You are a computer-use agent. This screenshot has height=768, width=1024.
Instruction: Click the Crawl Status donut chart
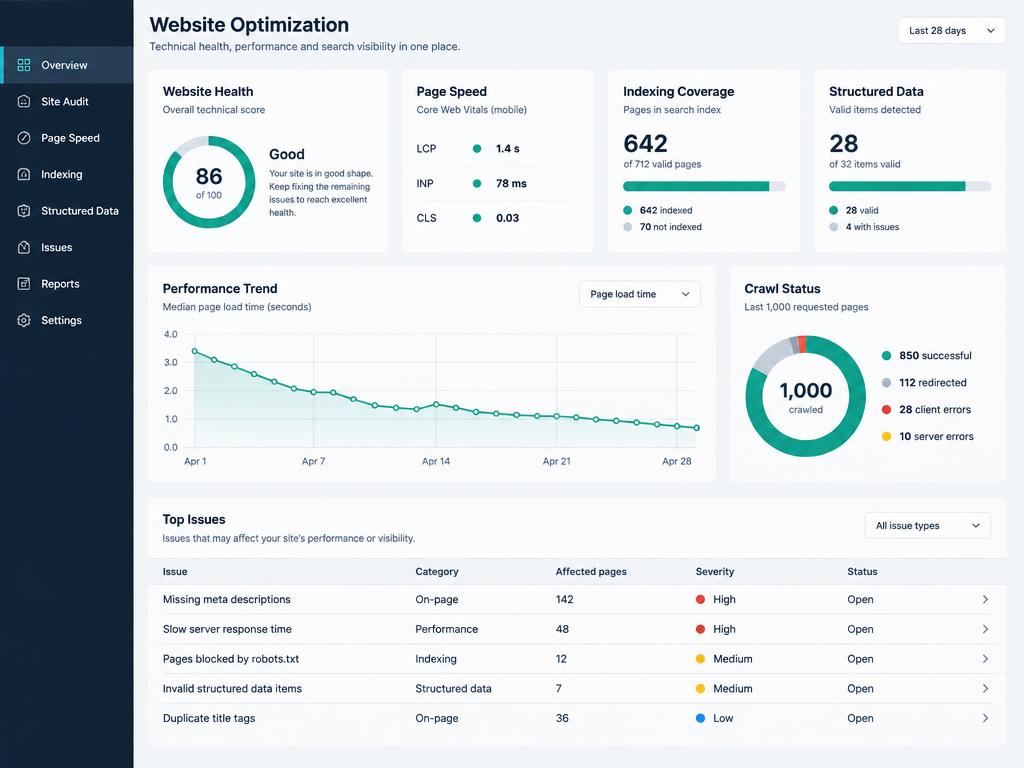[805, 396]
